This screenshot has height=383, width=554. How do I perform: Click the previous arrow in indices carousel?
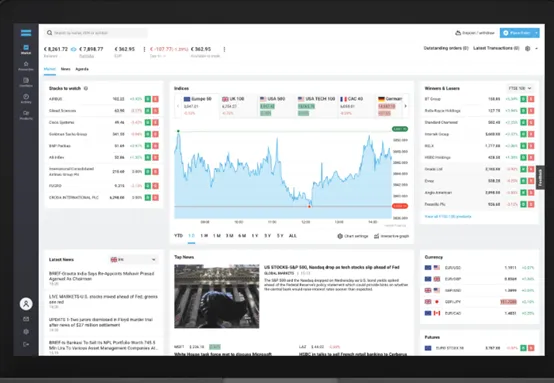tap(178, 106)
